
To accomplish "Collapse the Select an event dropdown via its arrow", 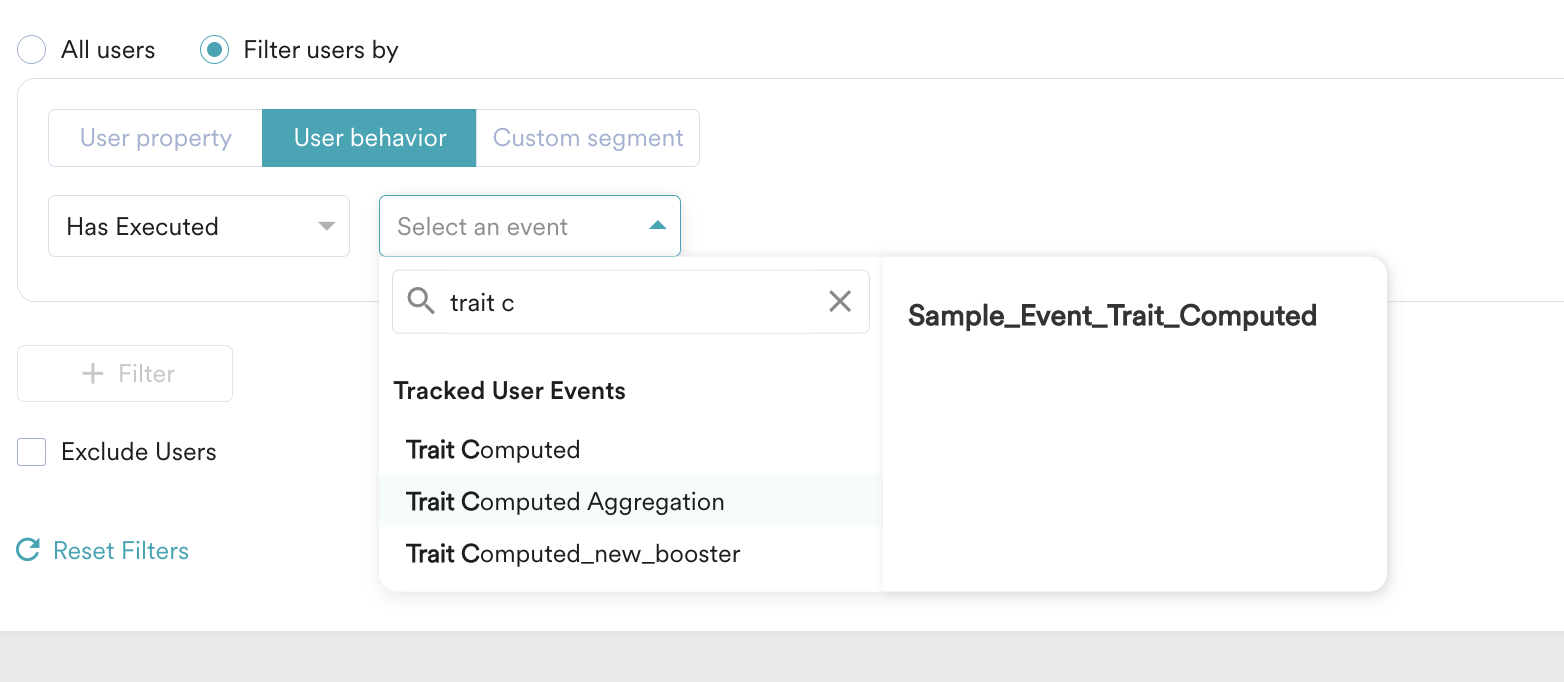I will tap(657, 226).
